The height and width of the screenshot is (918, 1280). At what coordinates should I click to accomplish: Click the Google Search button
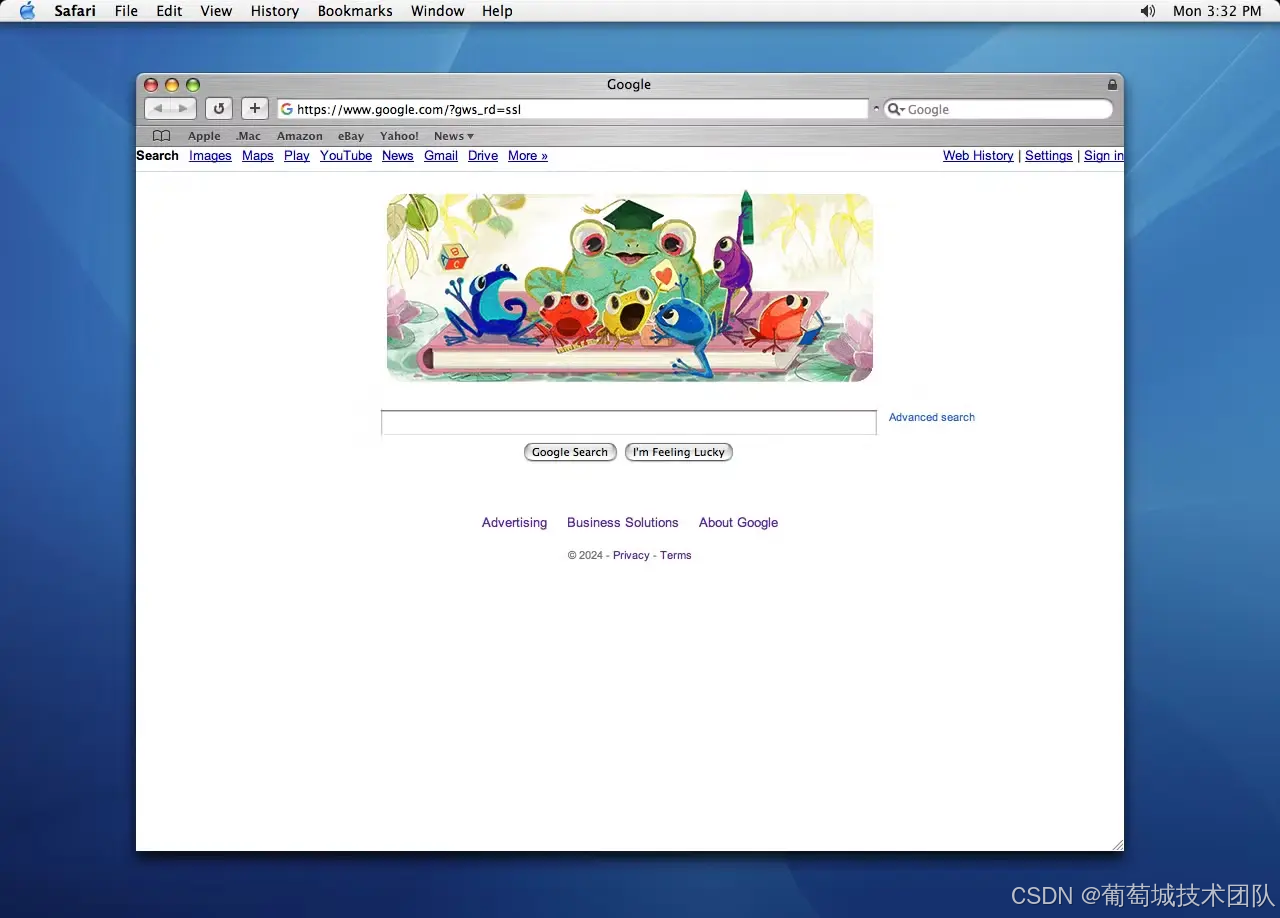pyautogui.click(x=570, y=452)
